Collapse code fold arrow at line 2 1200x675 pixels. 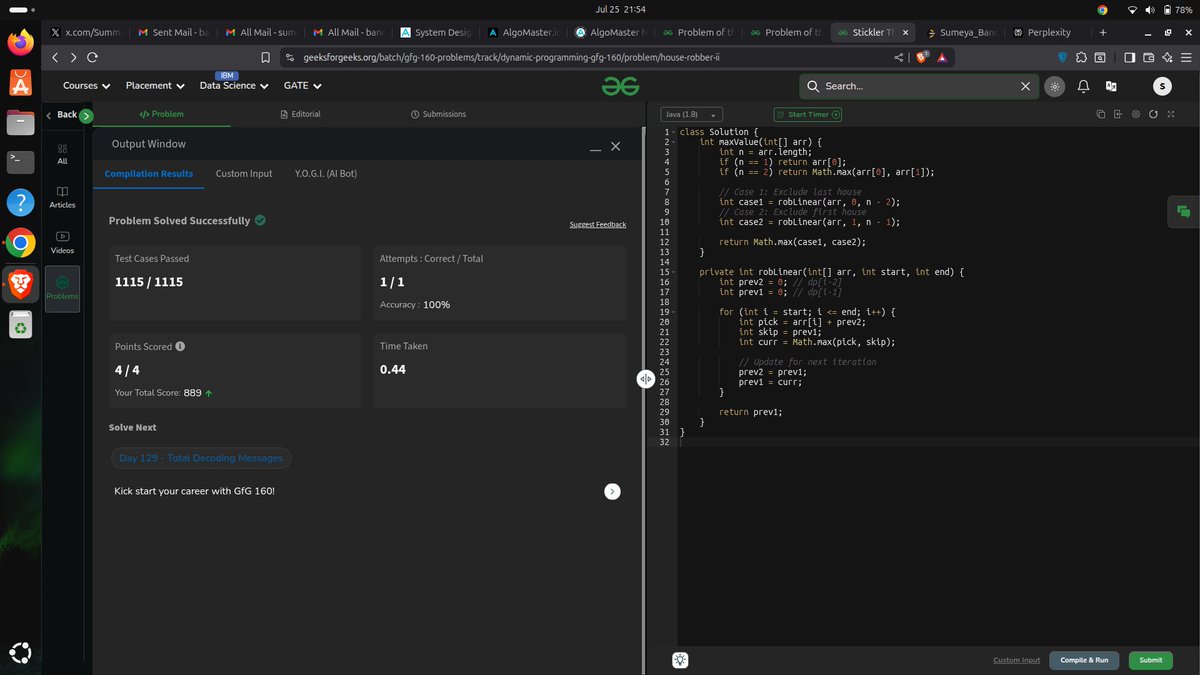coord(675,142)
